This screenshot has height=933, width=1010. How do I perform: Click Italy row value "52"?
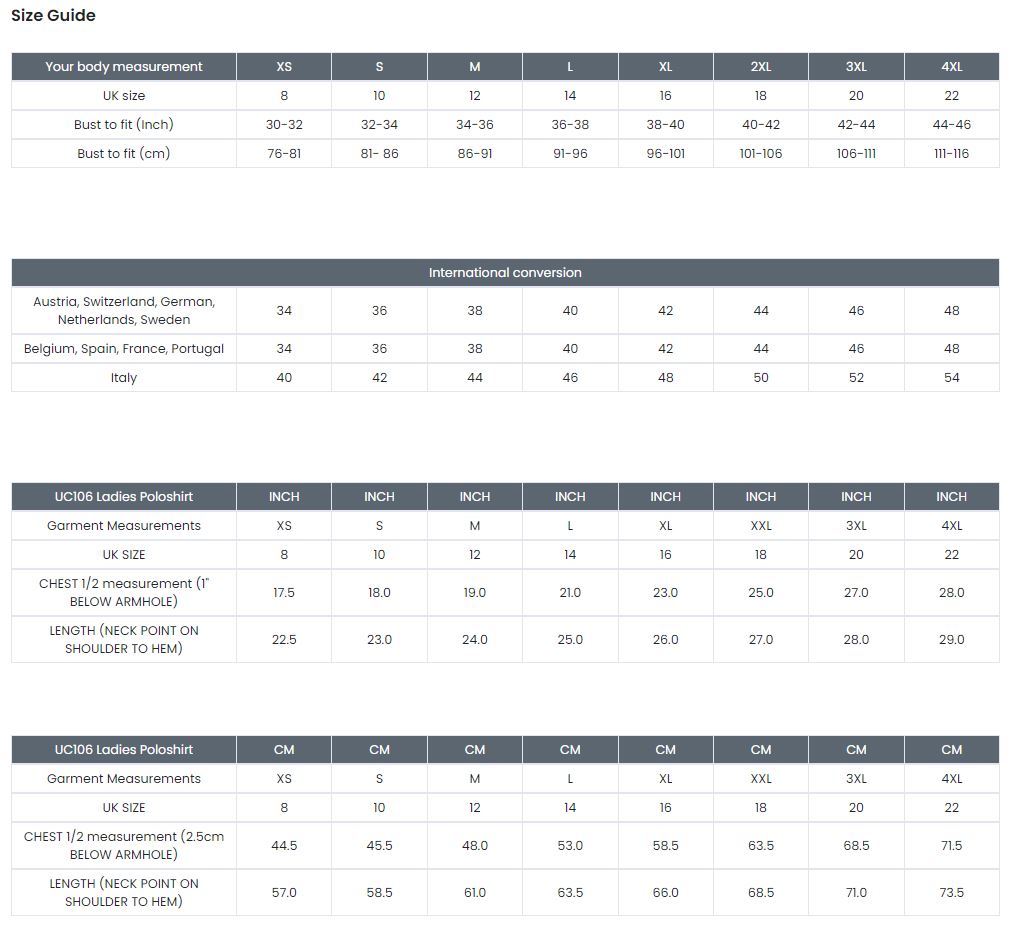point(856,378)
